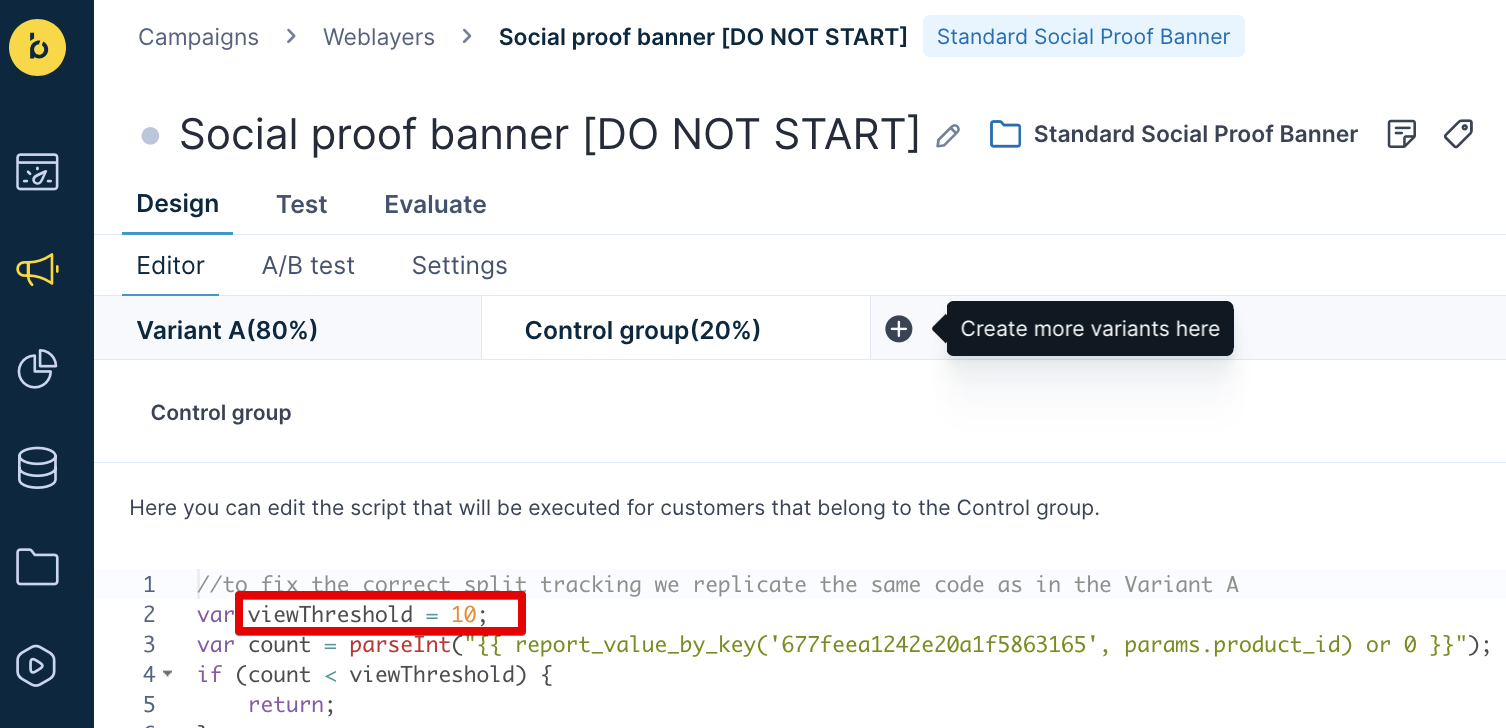The width and height of the screenshot is (1506, 728).
Task: Go to Weblayers breadcrumb
Action: click(379, 37)
